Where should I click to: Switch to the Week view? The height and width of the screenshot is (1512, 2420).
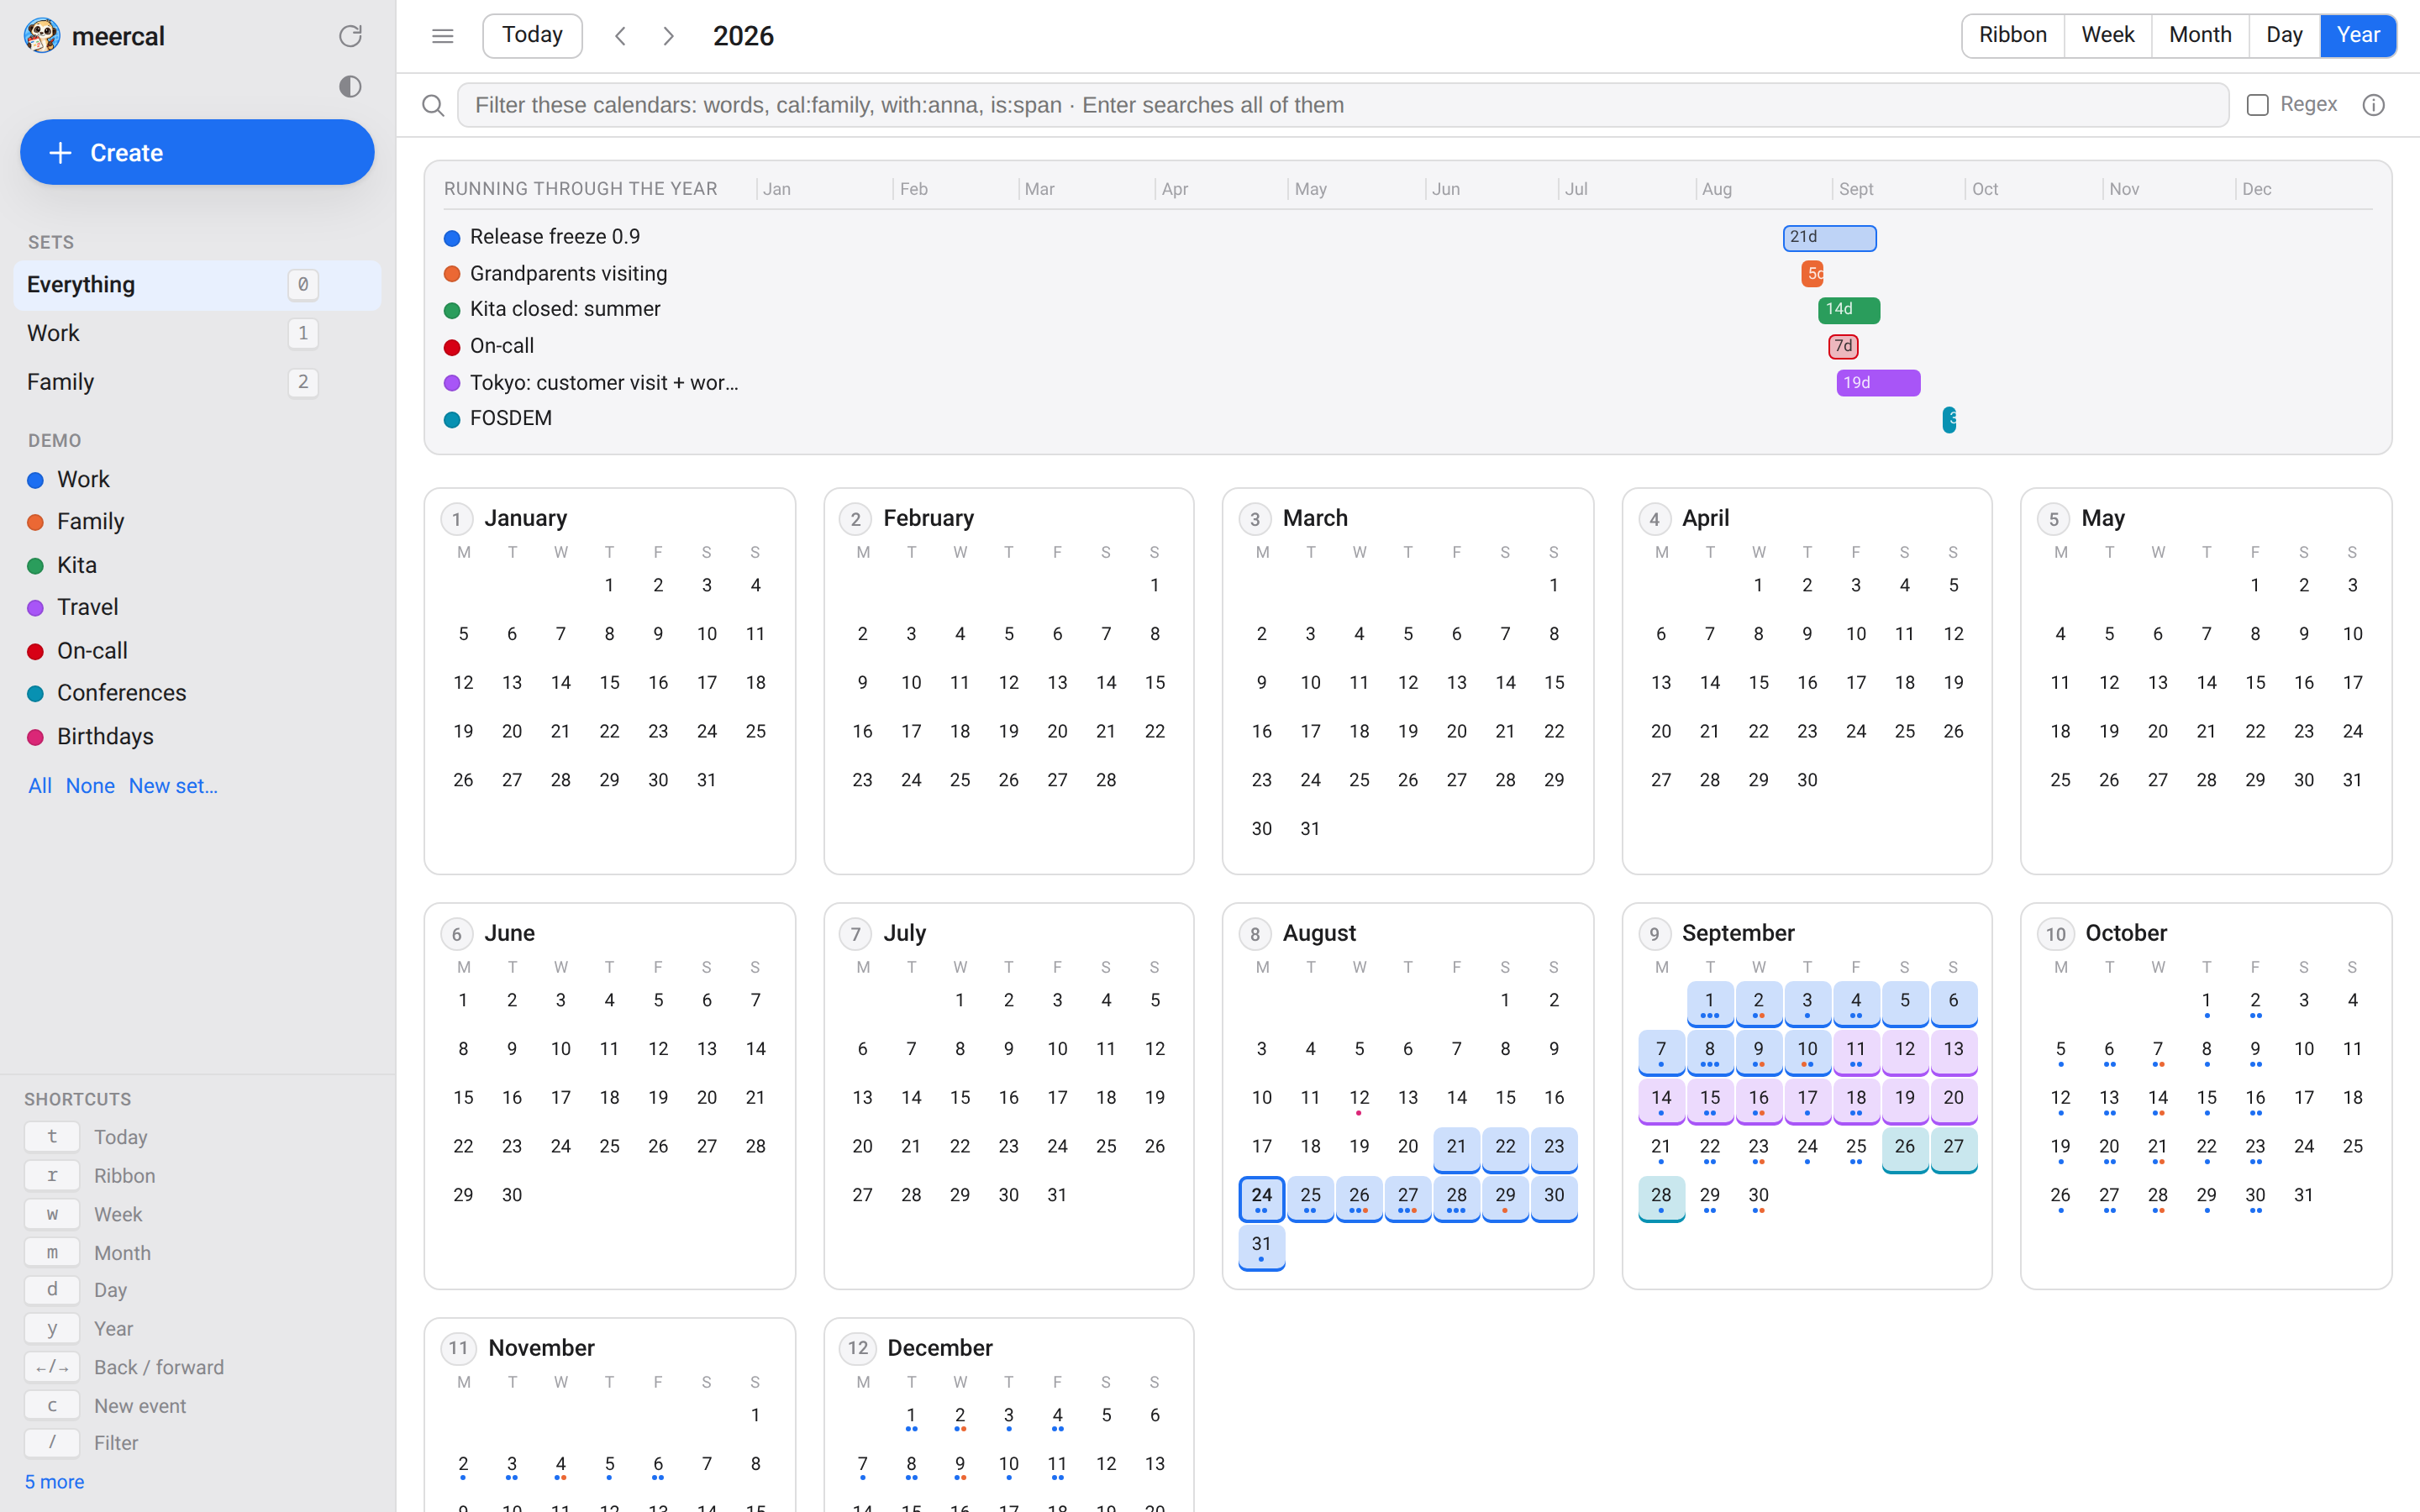(x=2107, y=36)
